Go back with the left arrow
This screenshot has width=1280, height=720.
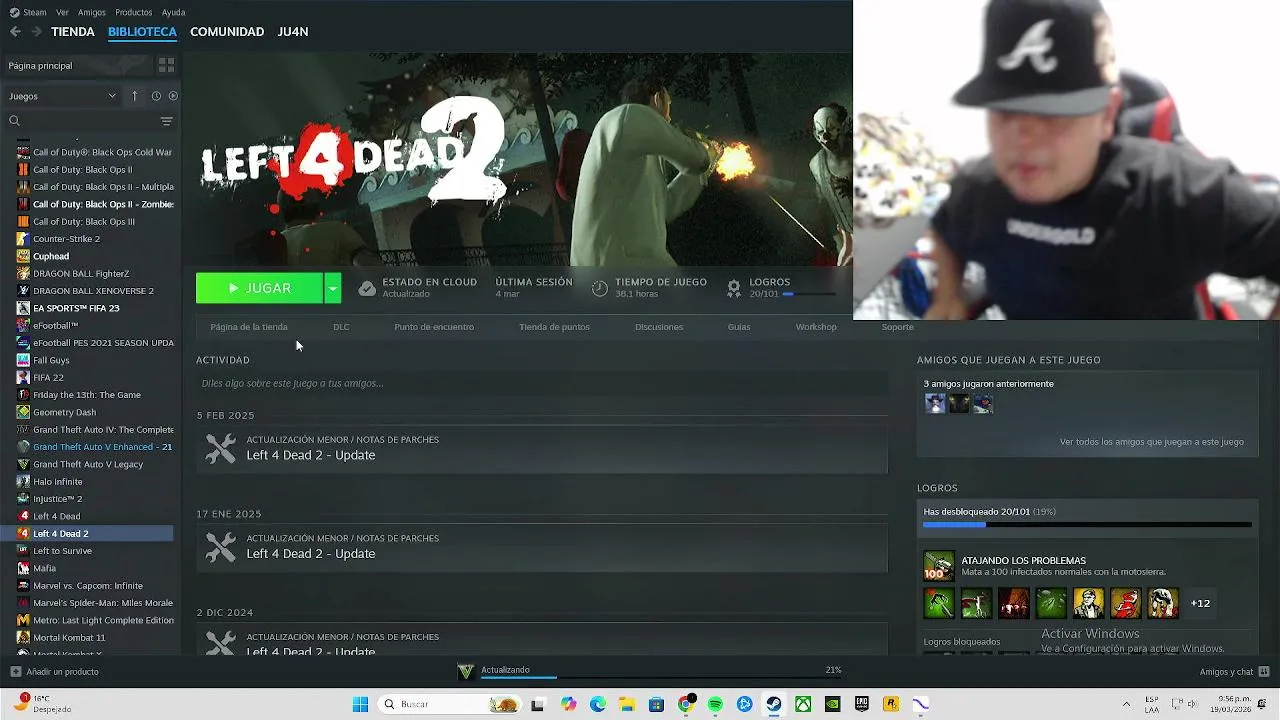[x=15, y=32]
